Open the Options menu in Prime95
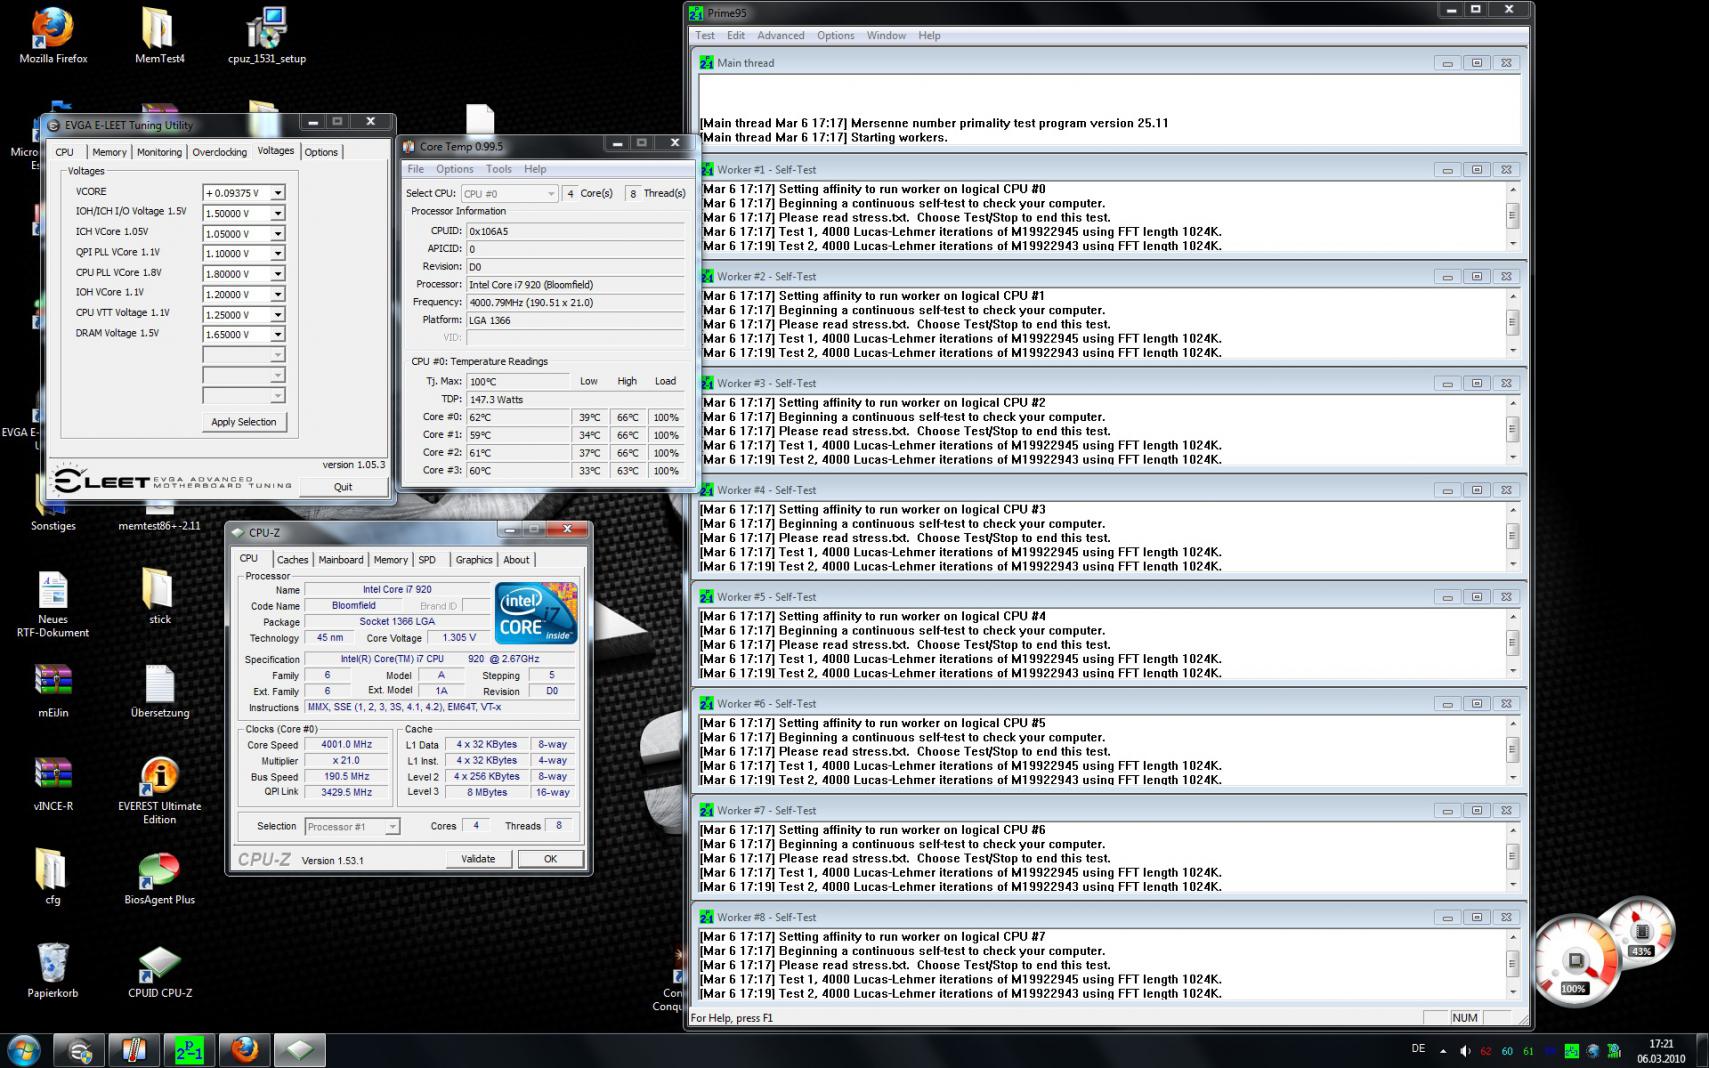This screenshot has height=1068, width=1709. (835, 35)
